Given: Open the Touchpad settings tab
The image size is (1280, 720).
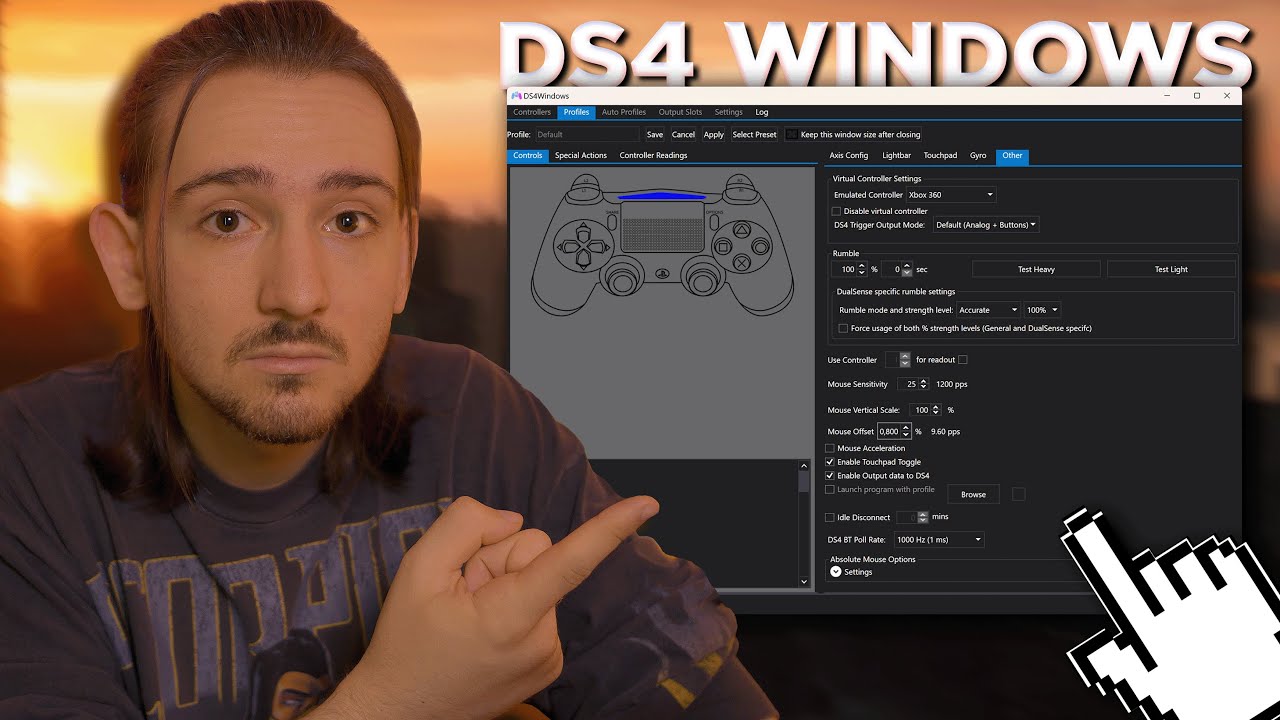Looking at the screenshot, I should coord(940,155).
